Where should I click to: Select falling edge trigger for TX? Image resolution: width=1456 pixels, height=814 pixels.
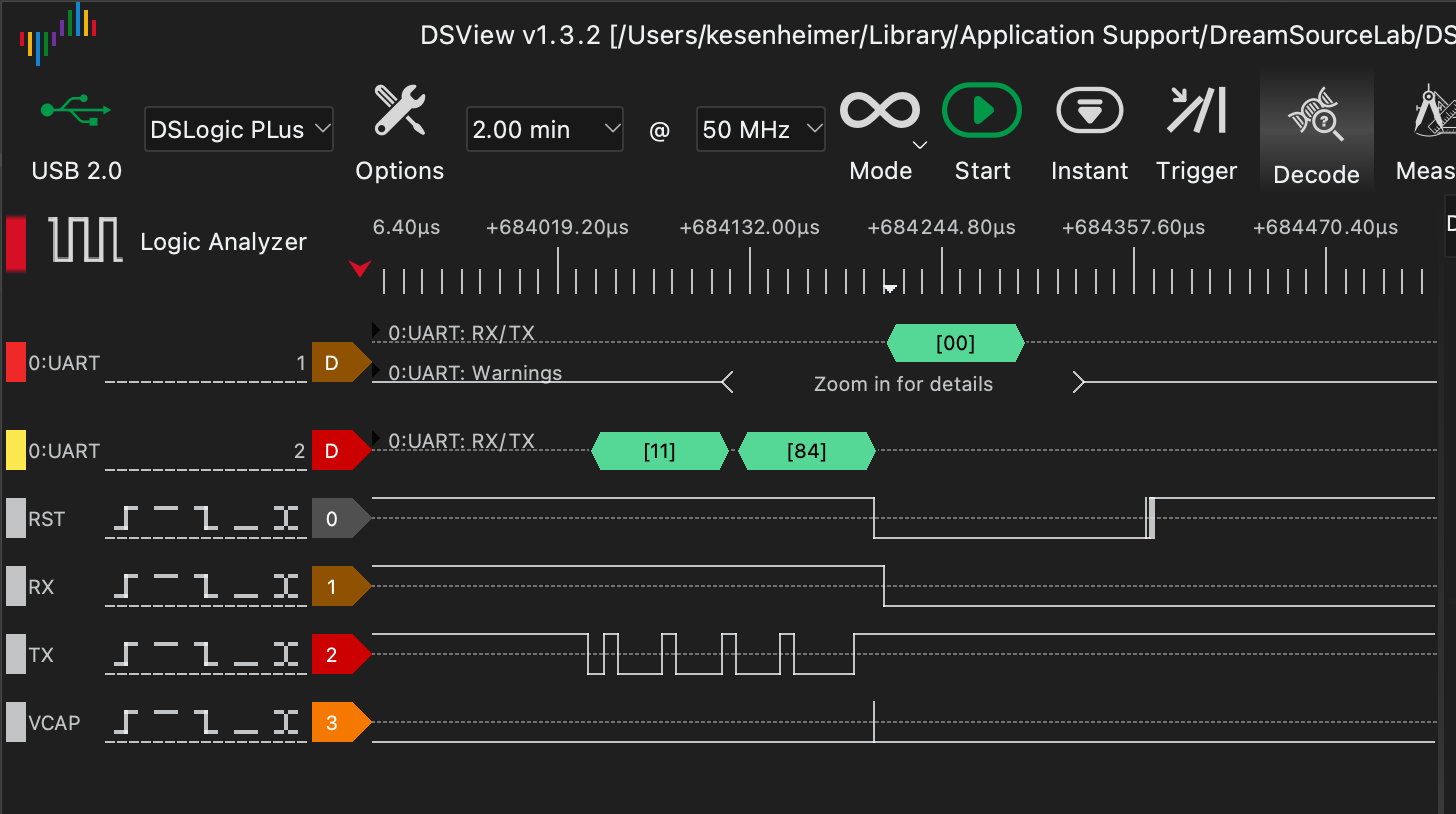point(206,654)
